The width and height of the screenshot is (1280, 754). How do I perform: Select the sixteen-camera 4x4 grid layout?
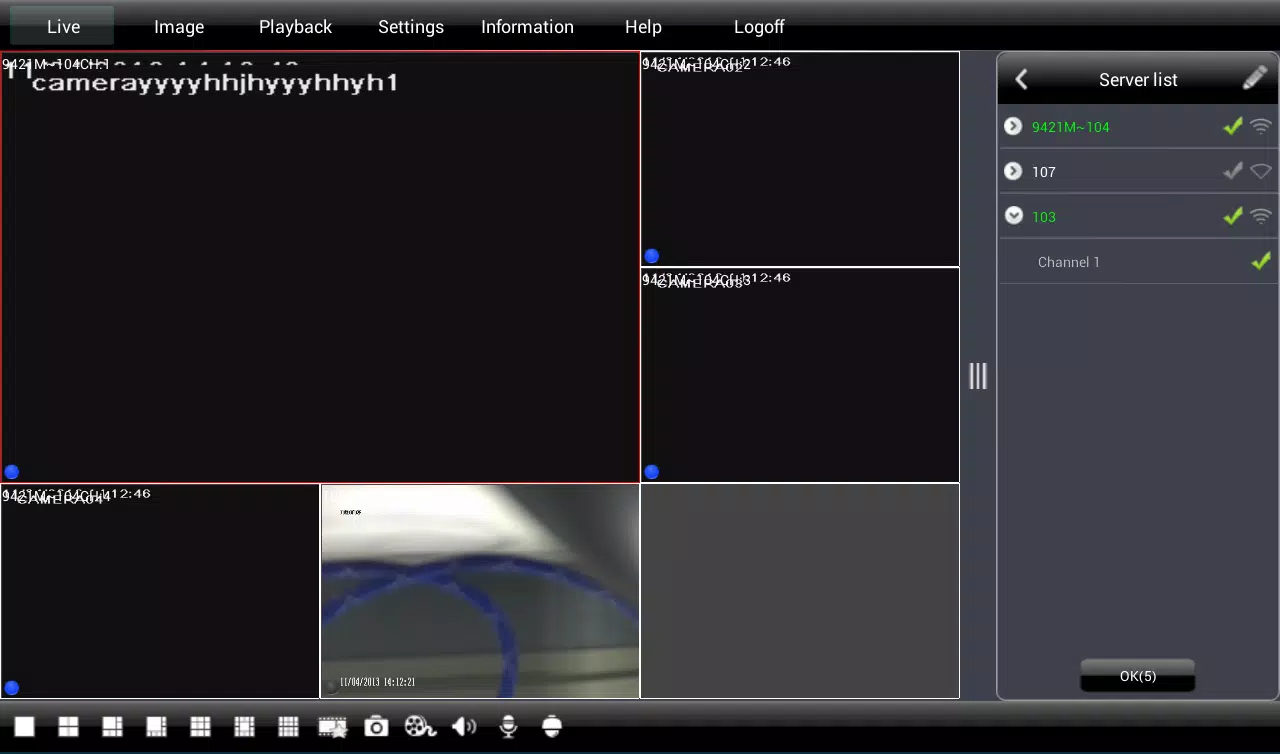pyautogui.click(x=288, y=727)
